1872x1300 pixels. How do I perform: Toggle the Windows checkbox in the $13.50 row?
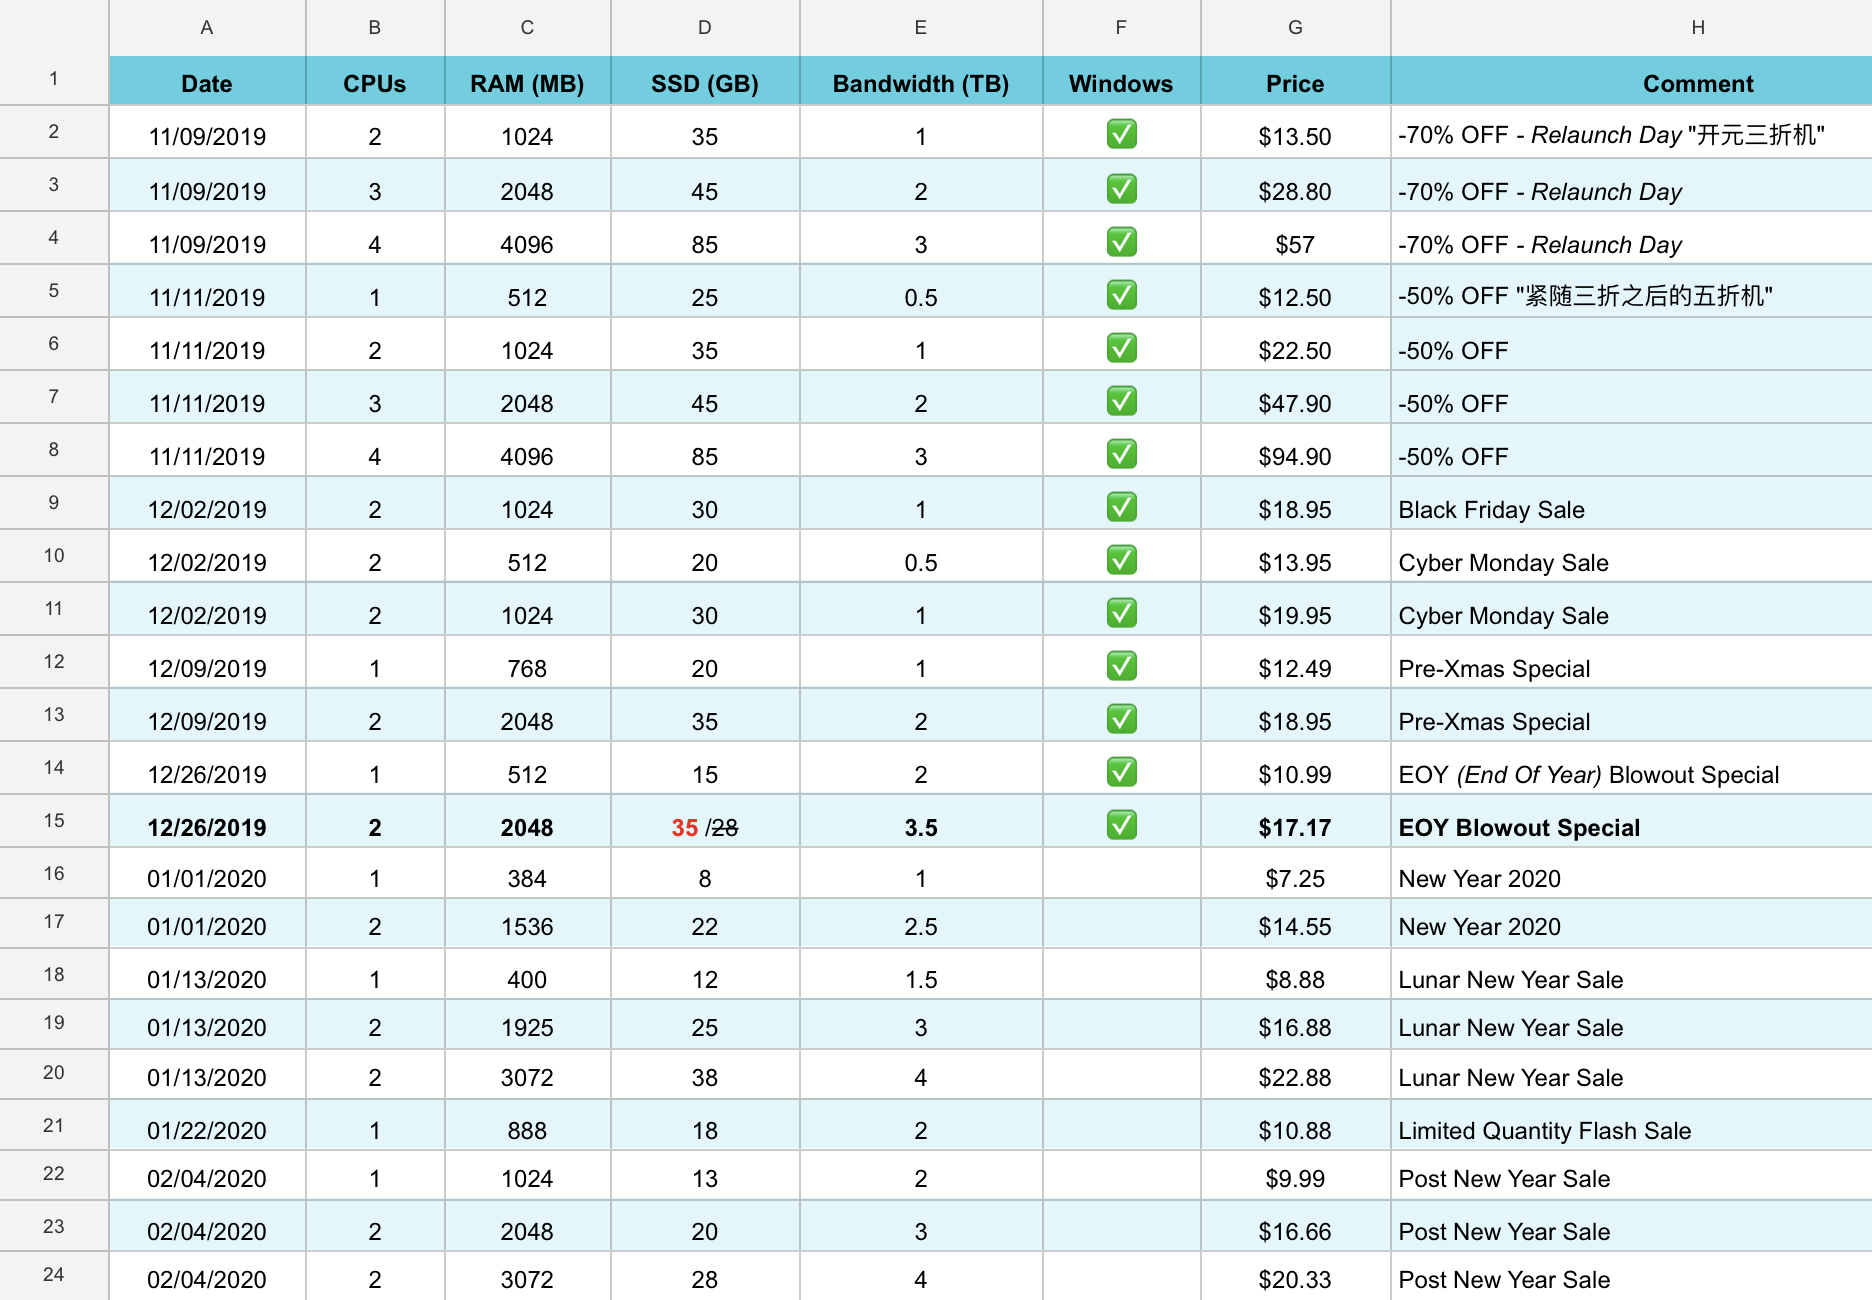click(1121, 134)
